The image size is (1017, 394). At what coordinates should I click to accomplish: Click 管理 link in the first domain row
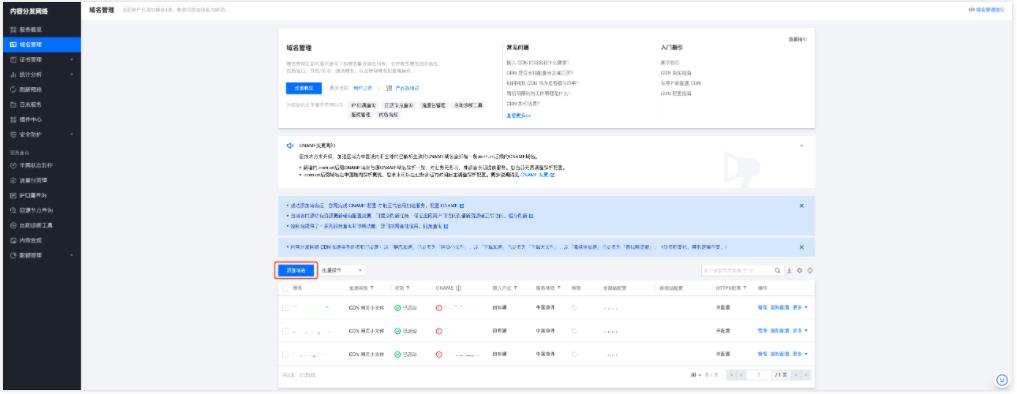click(x=762, y=308)
